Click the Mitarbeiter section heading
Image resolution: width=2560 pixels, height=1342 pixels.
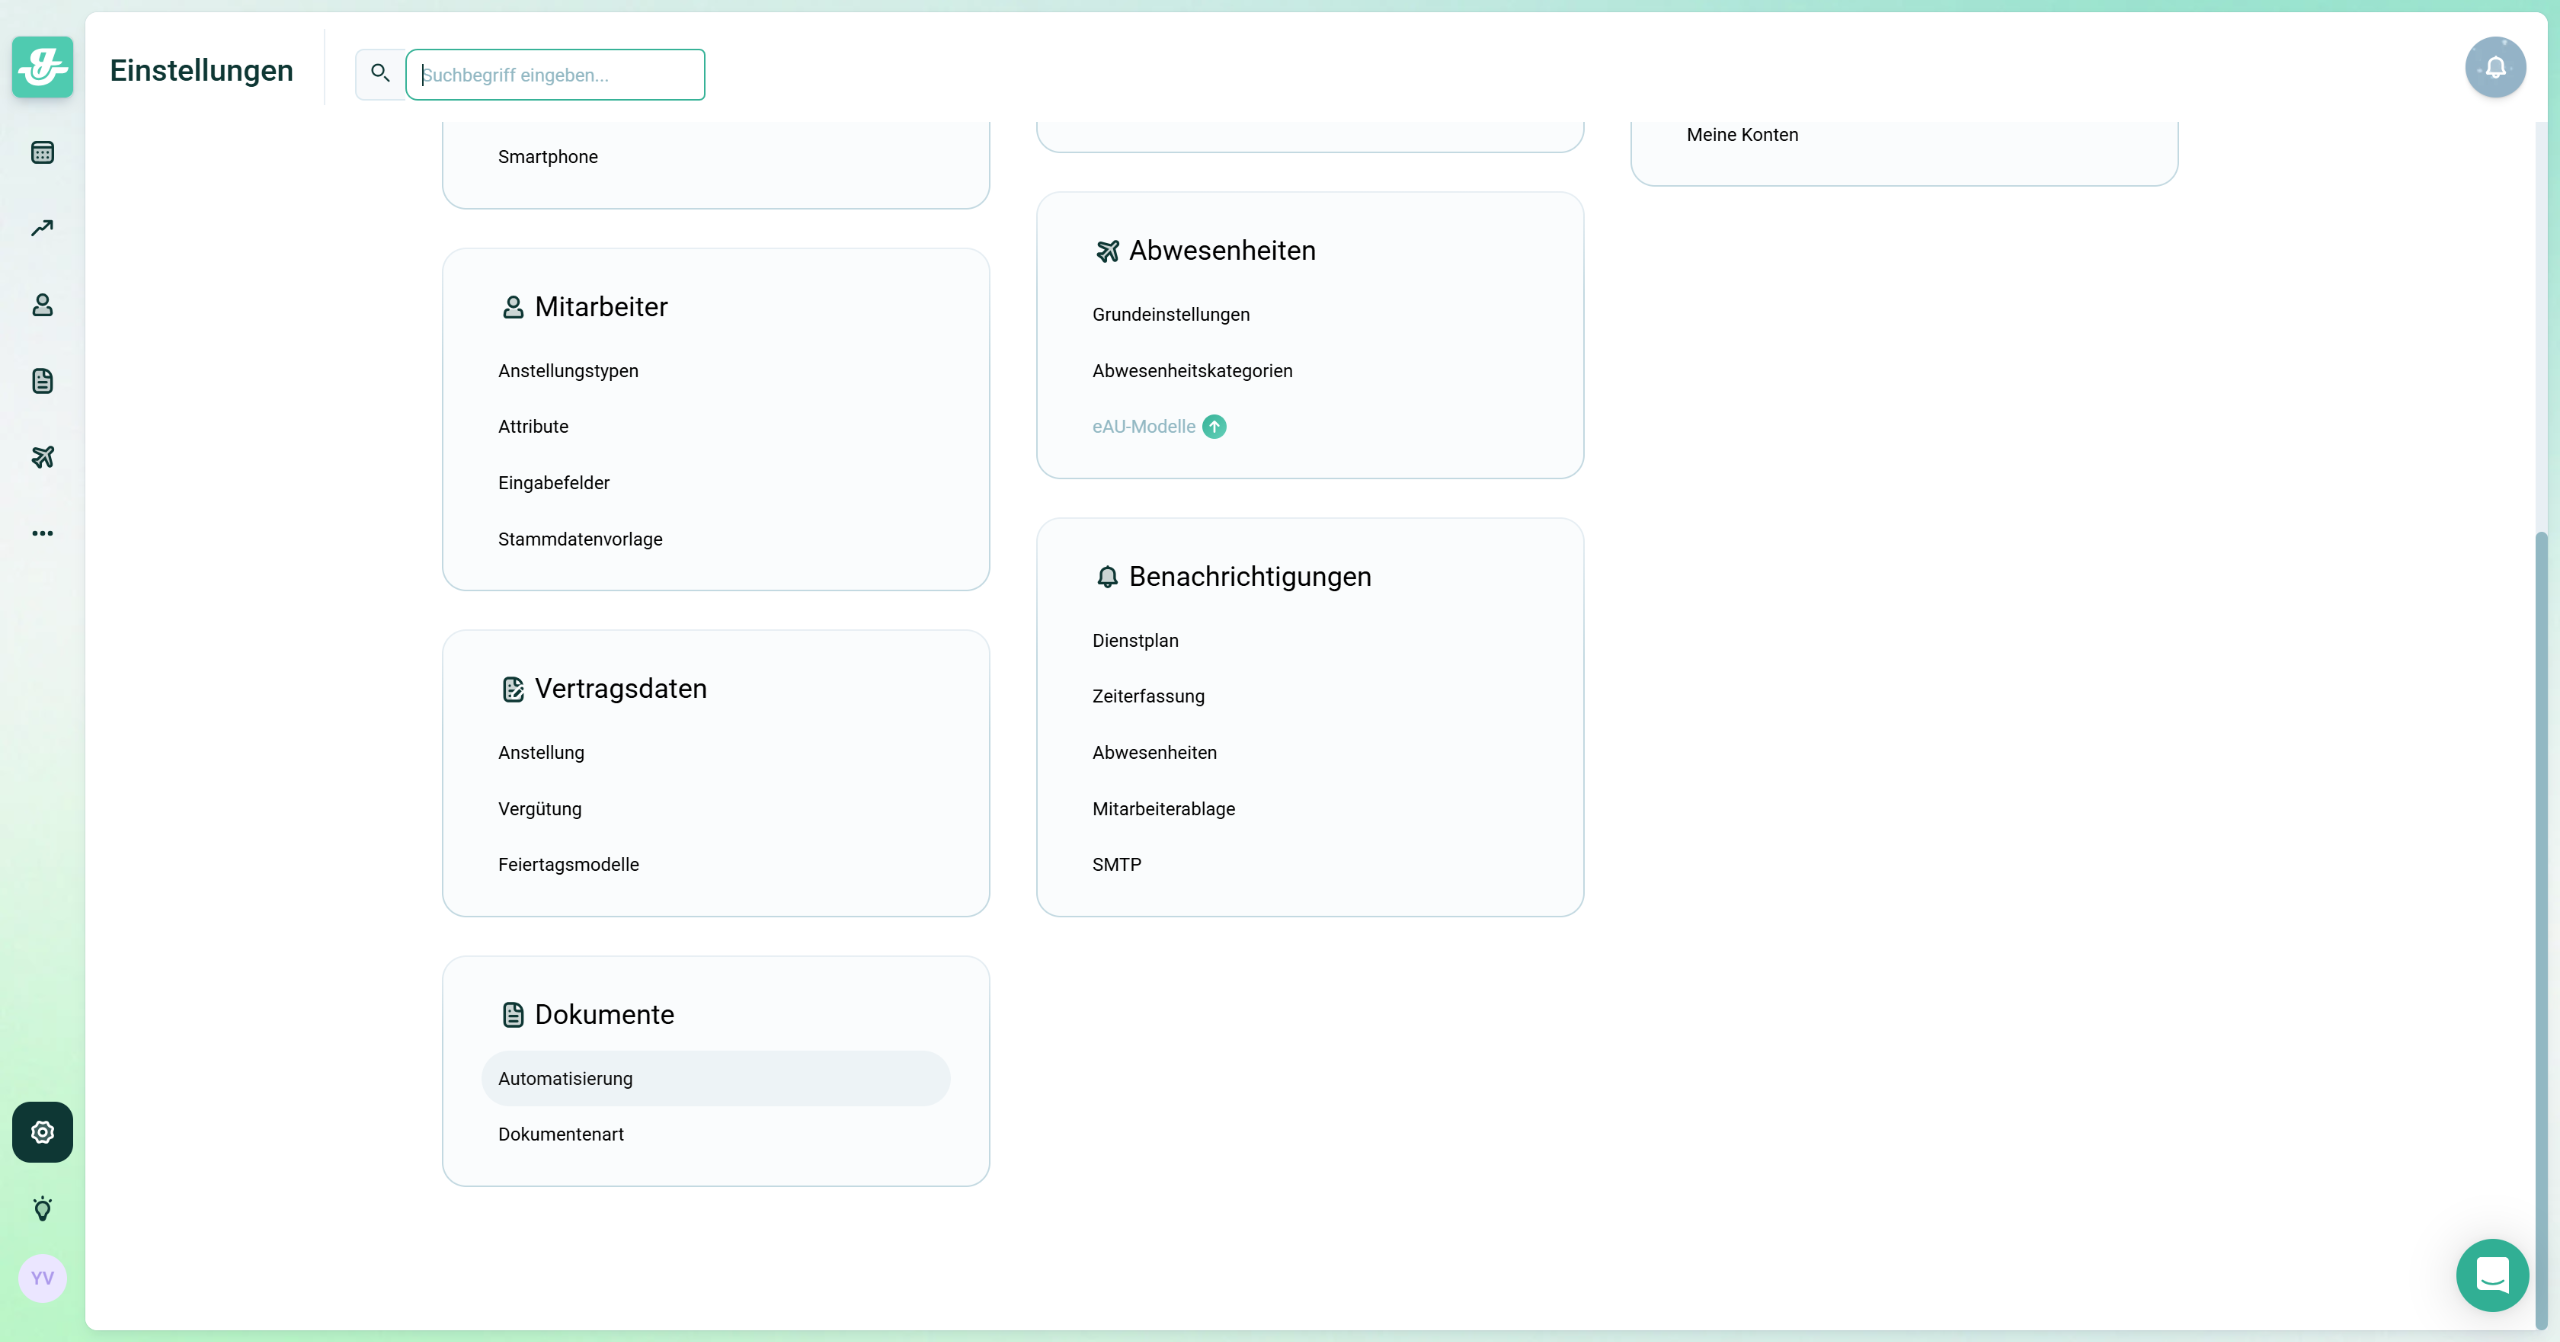601,307
